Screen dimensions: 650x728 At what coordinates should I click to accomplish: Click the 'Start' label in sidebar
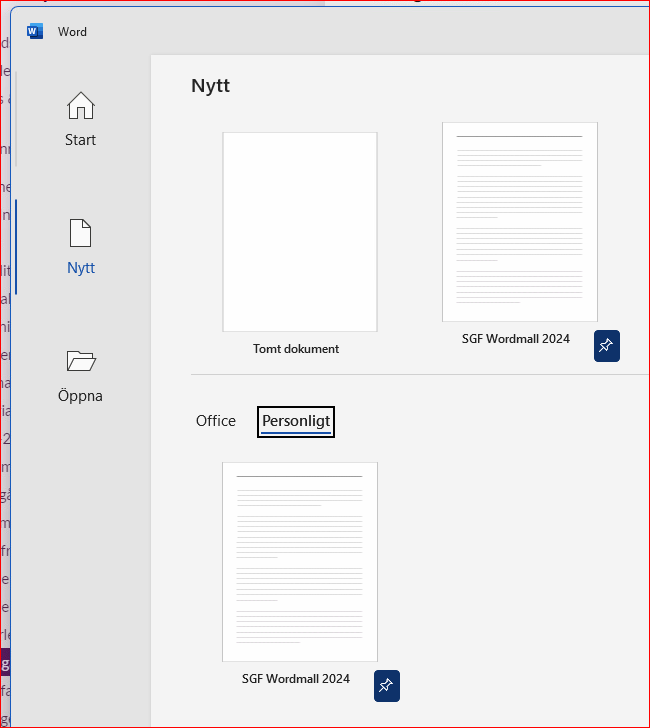point(80,140)
